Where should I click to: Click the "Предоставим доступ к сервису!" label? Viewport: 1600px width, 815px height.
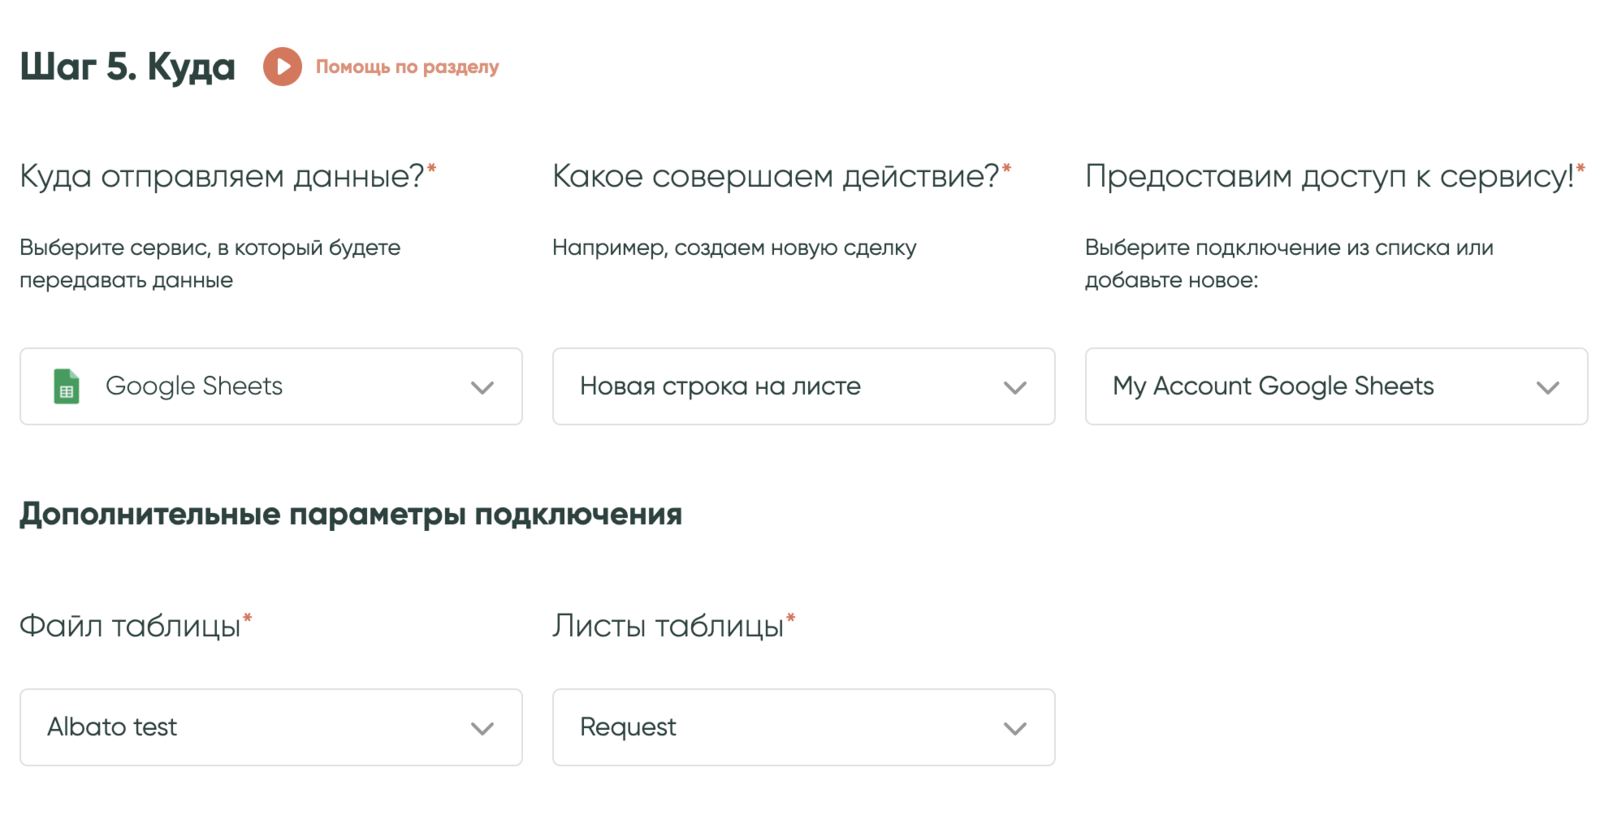[x=1329, y=176]
